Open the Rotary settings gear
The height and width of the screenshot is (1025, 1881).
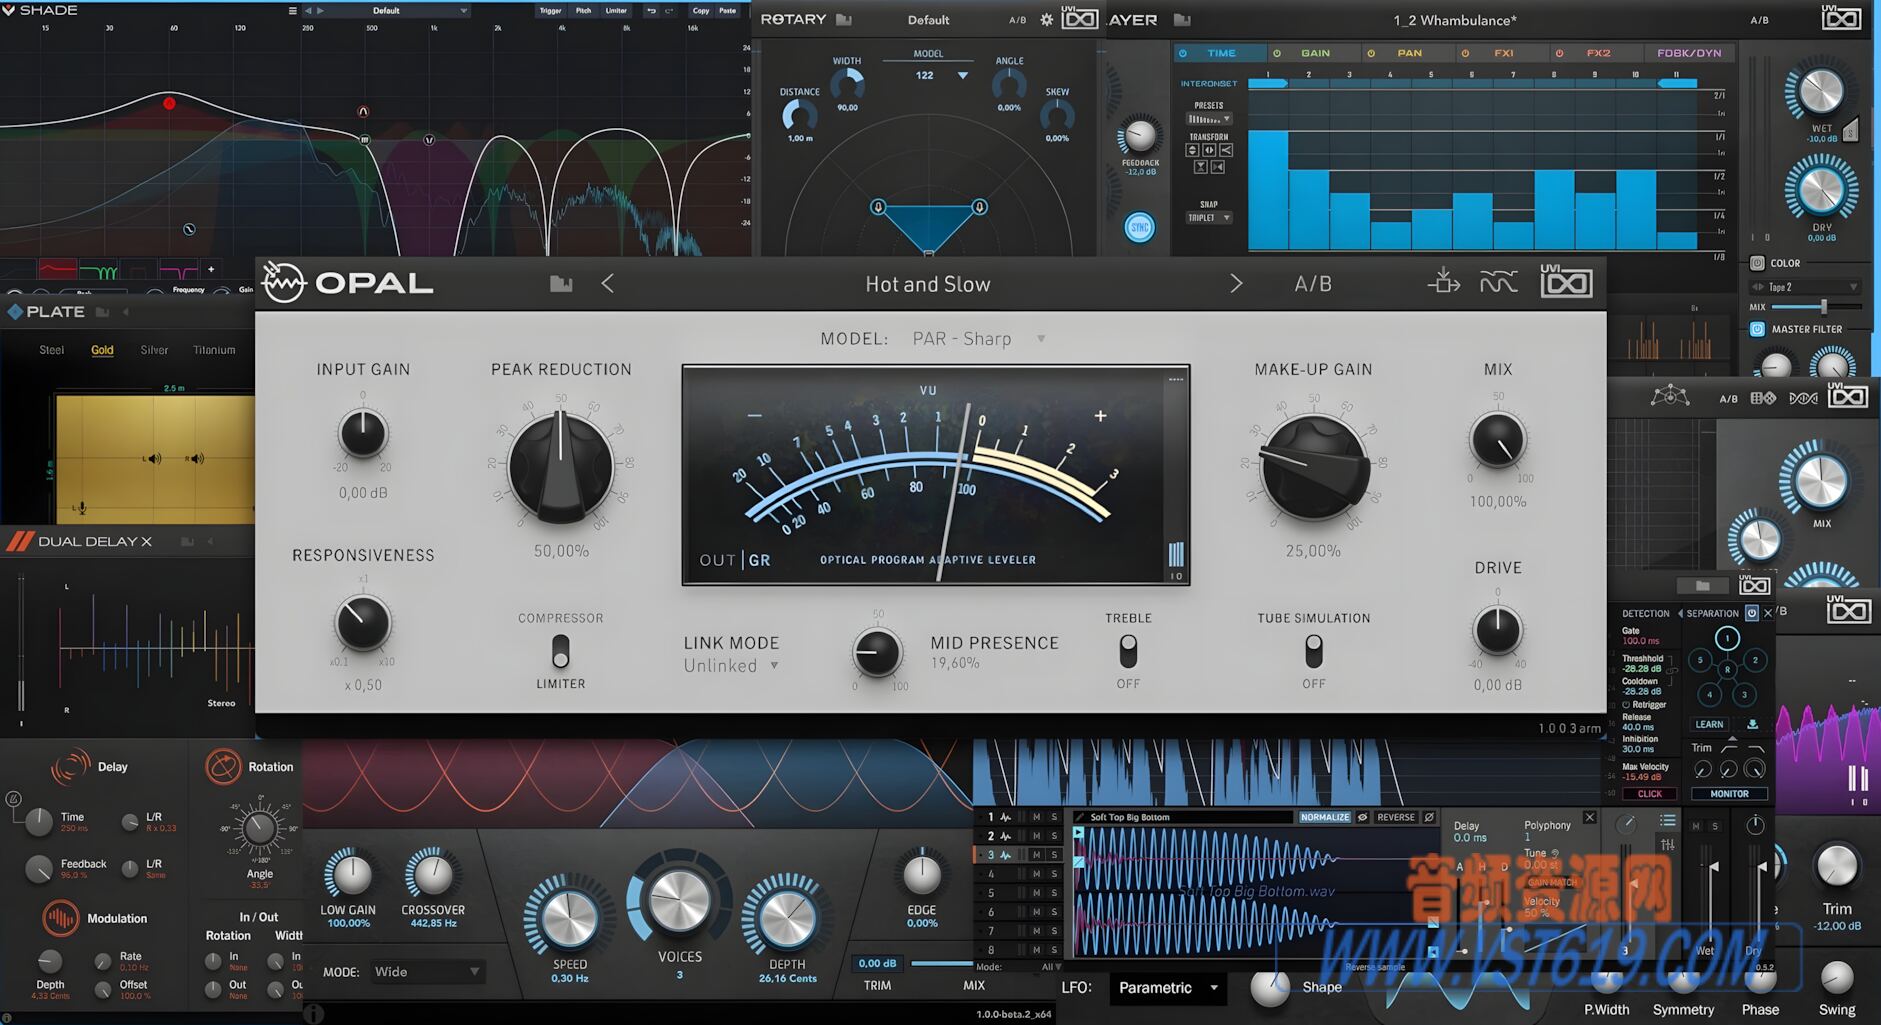pyautogui.click(x=1046, y=19)
